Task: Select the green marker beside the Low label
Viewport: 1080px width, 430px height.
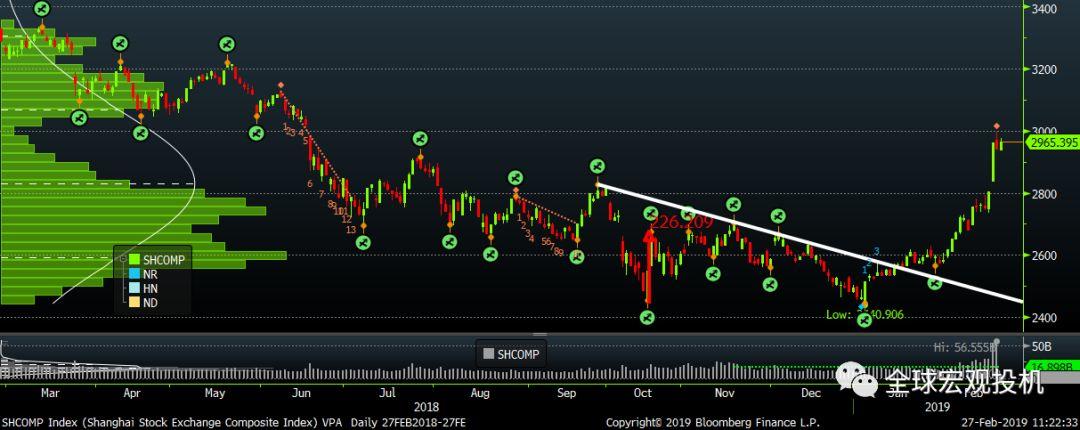Action: coord(864,318)
